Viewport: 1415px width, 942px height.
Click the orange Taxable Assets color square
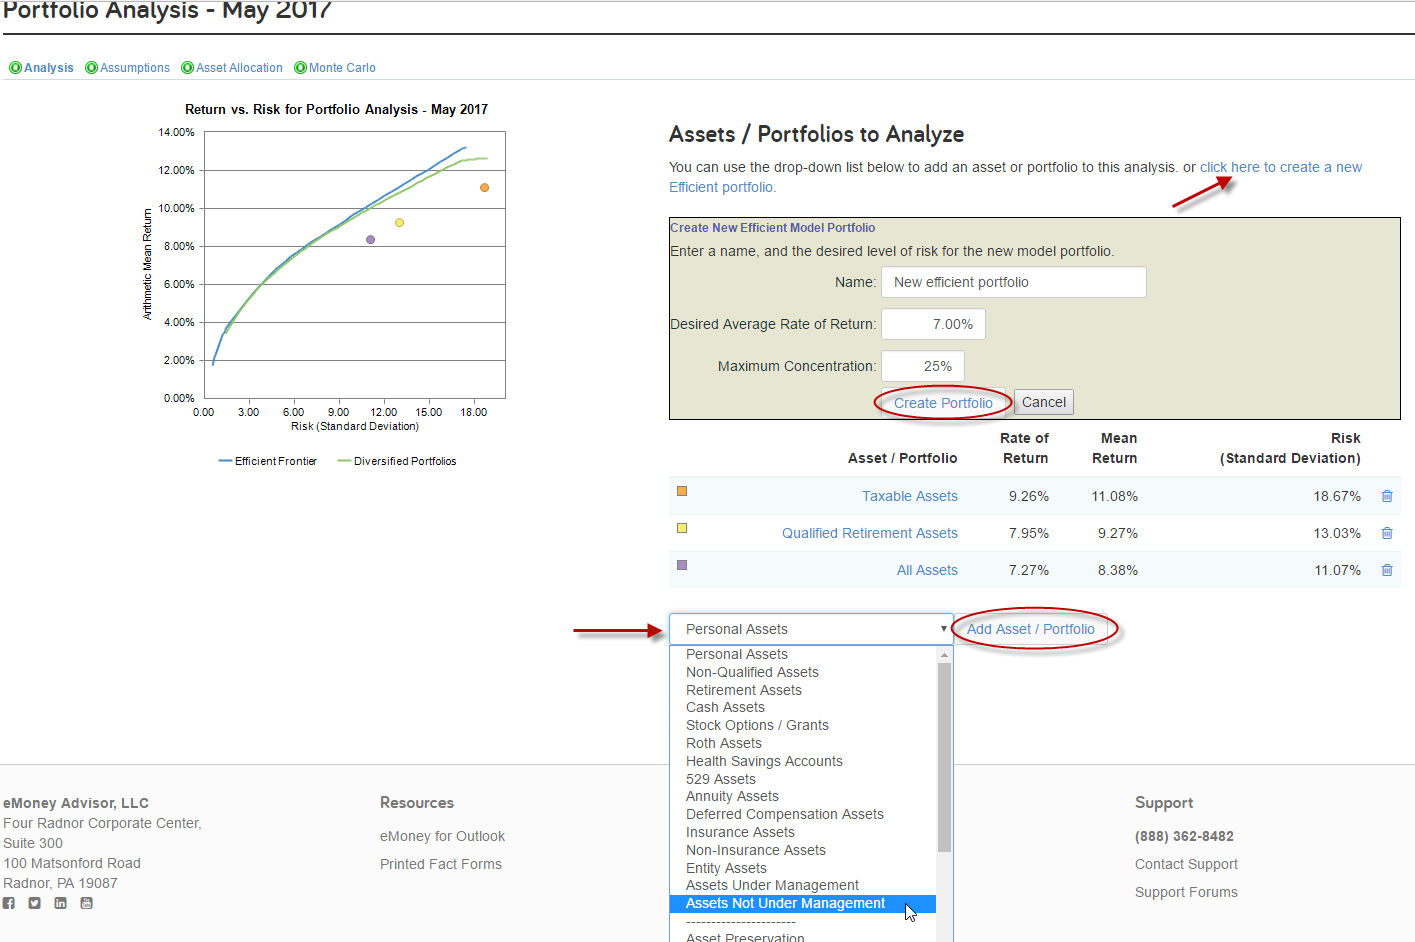682,491
